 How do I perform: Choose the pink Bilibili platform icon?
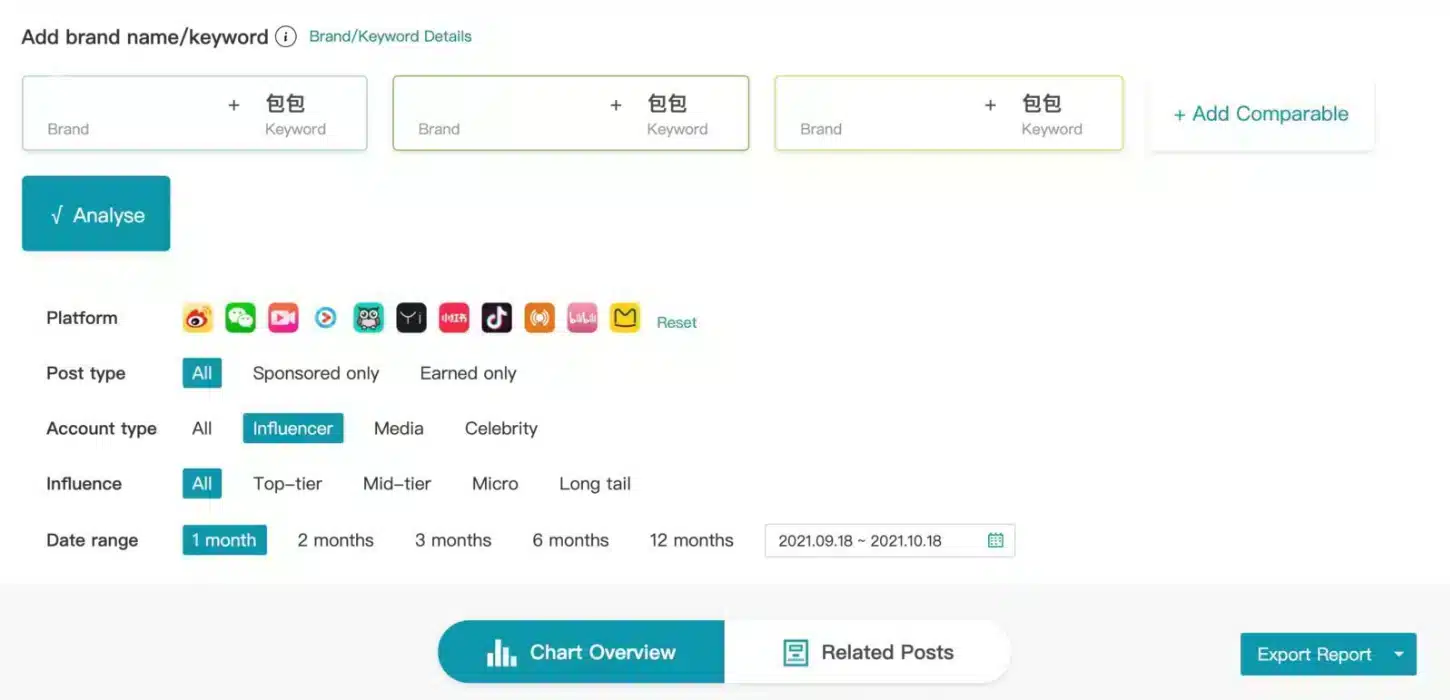tap(582, 318)
